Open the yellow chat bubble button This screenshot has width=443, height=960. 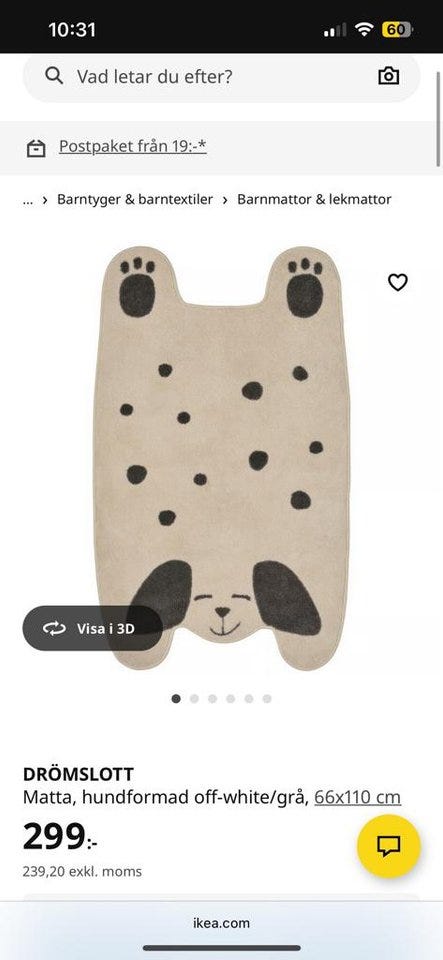pos(389,846)
